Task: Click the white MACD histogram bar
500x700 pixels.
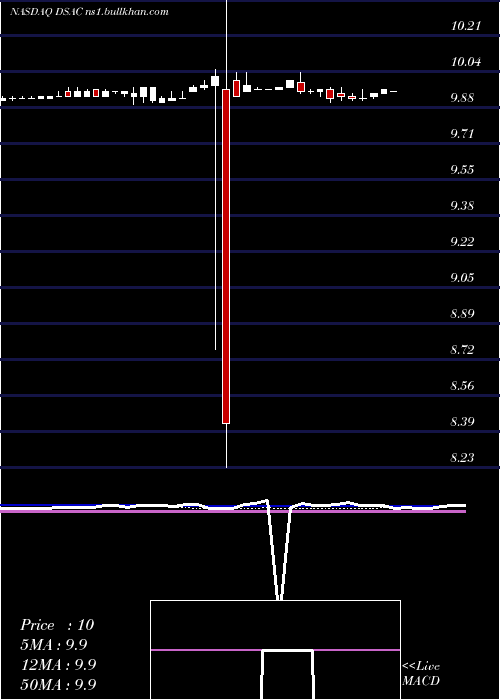Action: (288, 675)
